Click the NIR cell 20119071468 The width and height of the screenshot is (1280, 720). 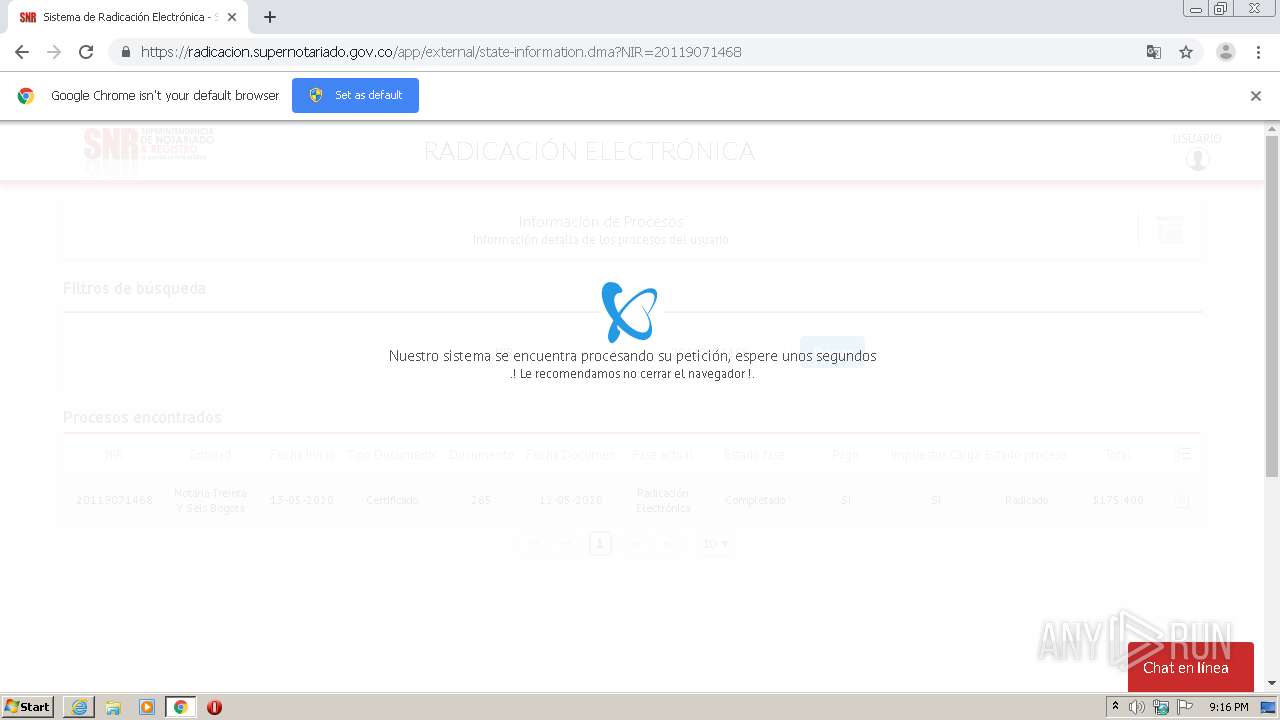114,500
